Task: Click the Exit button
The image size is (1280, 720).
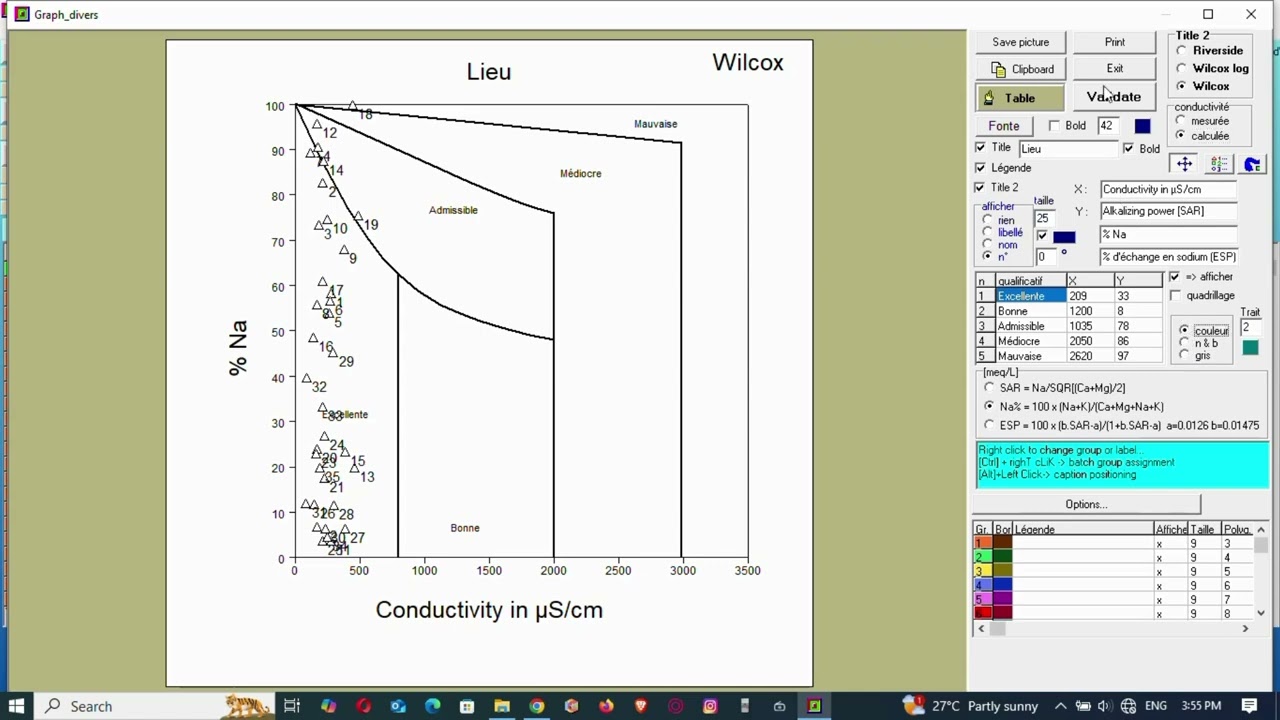Action: click(x=1114, y=69)
